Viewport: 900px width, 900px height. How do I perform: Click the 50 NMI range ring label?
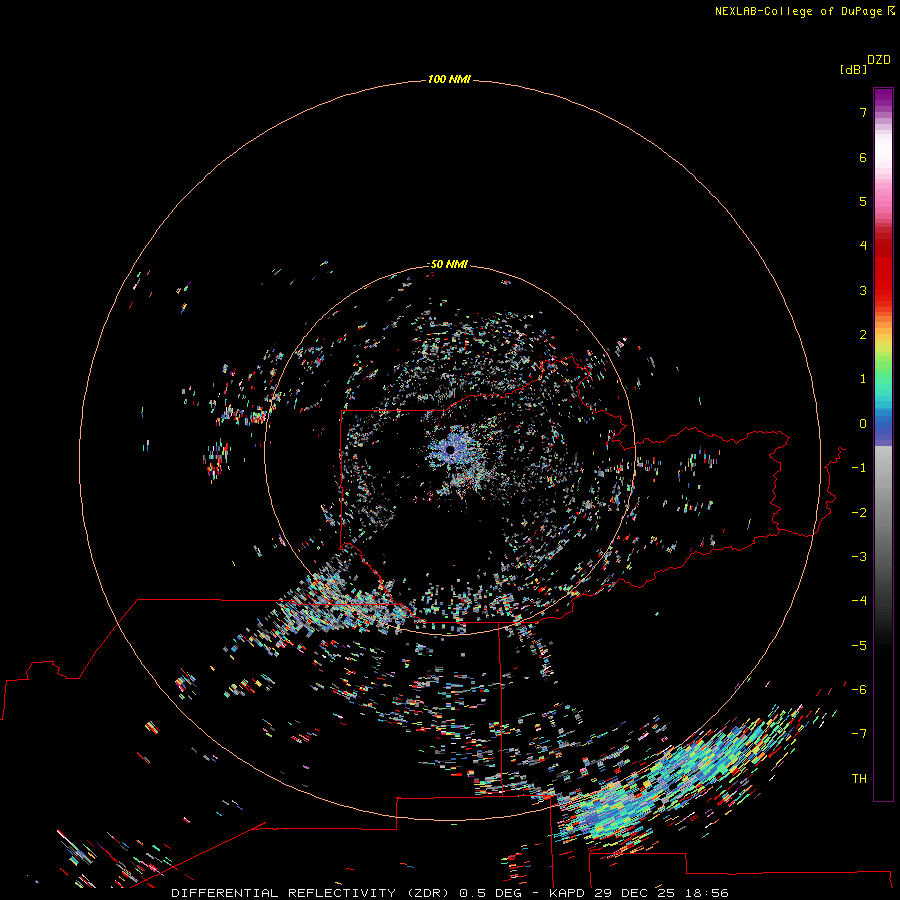coord(449,264)
